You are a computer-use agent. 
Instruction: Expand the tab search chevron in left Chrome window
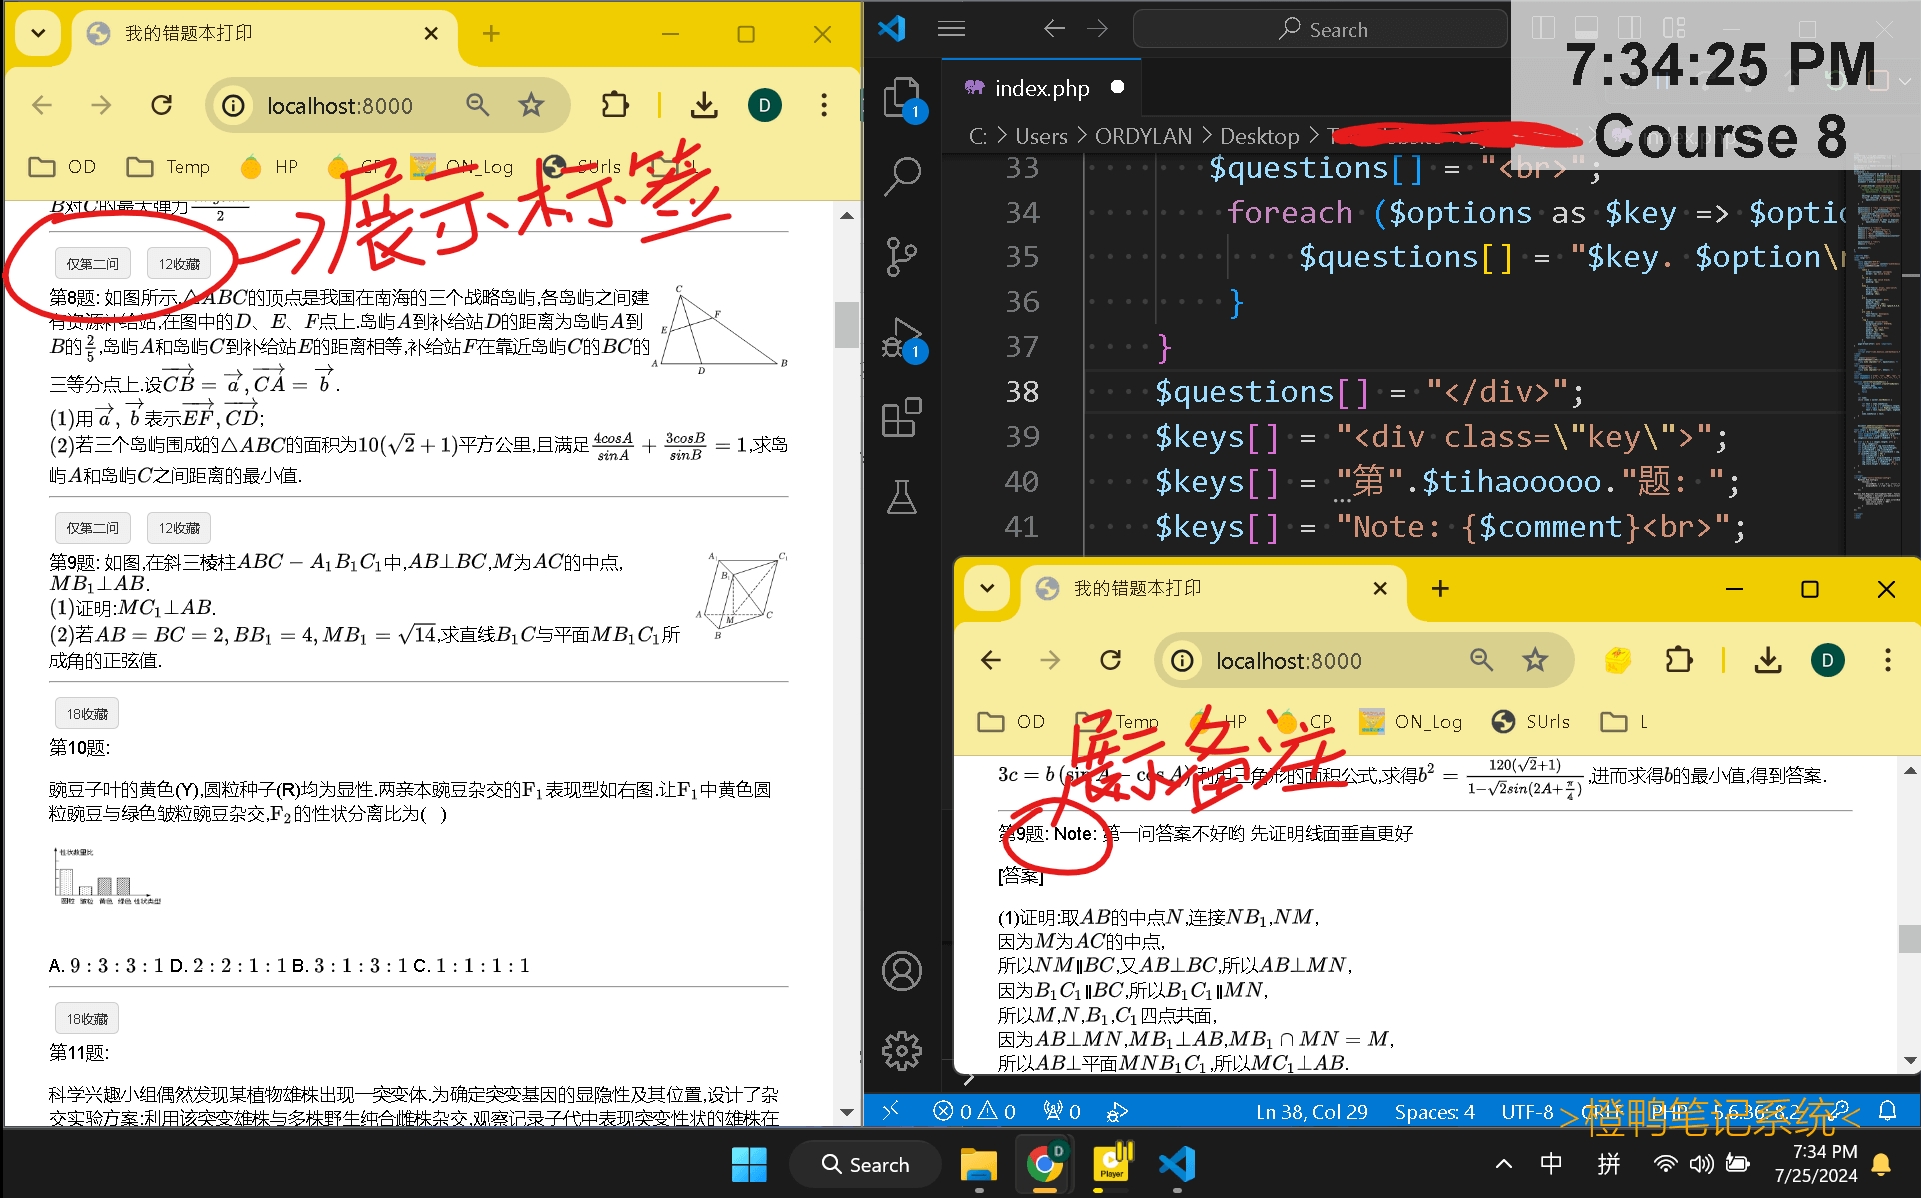[x=37, y=33]
